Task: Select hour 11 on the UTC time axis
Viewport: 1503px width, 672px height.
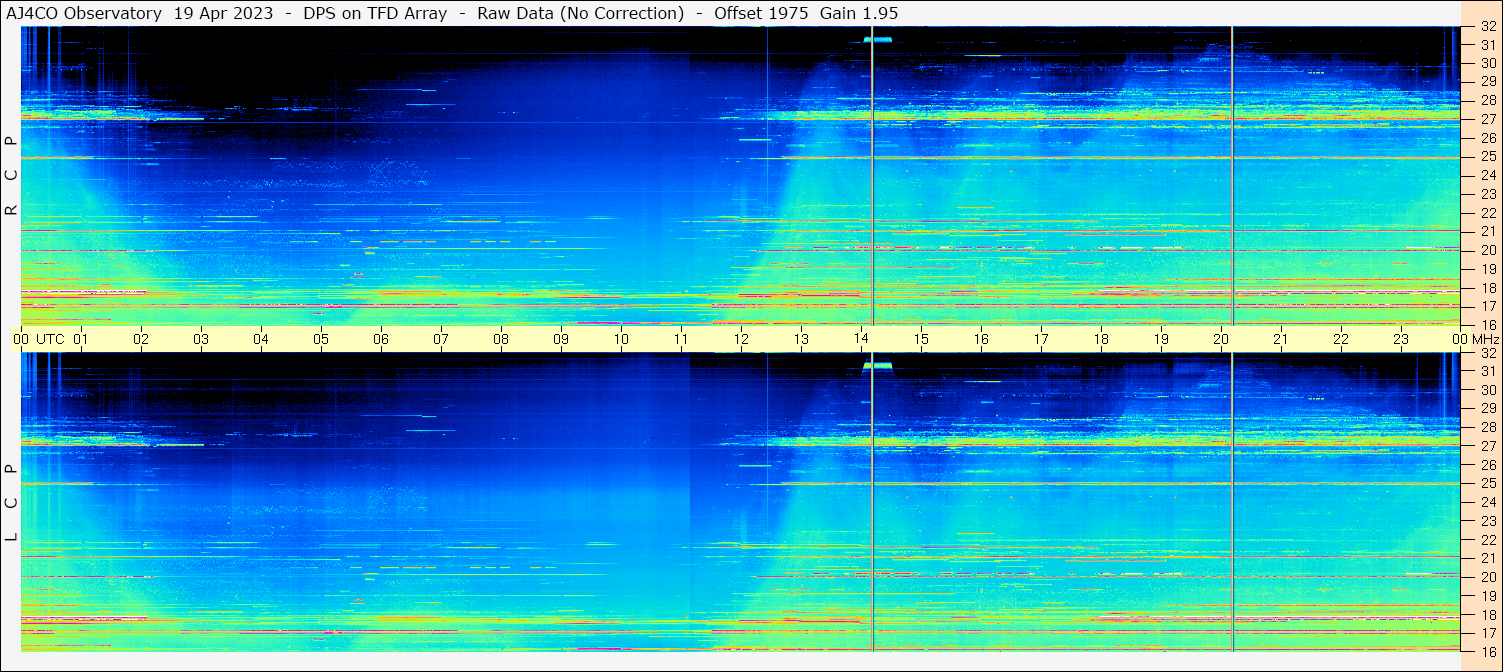Action: 681,339
